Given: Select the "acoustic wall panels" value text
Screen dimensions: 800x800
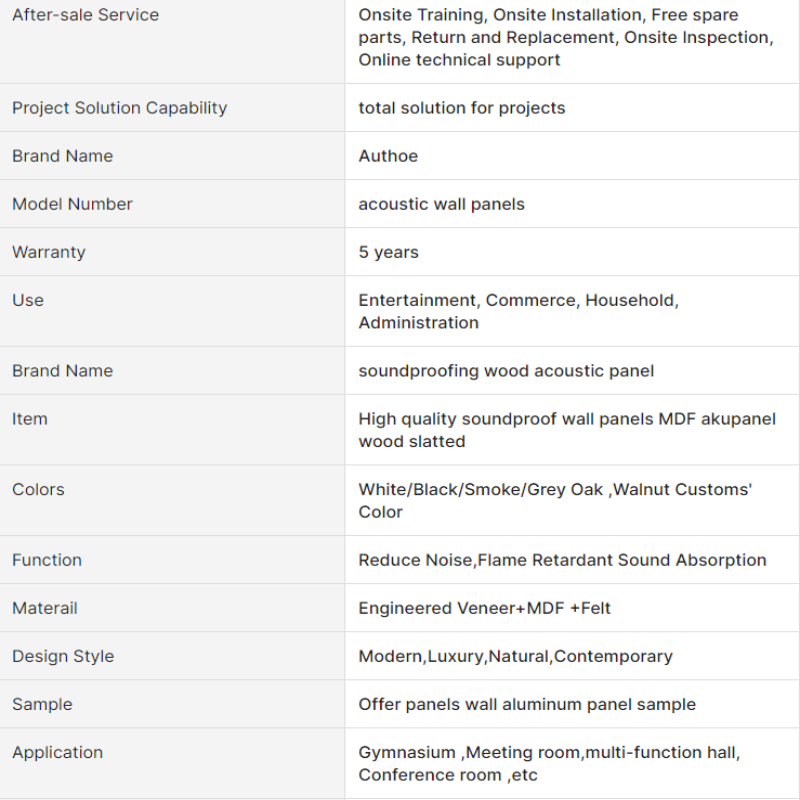Looking at the screenshot, I should [441, 204].
